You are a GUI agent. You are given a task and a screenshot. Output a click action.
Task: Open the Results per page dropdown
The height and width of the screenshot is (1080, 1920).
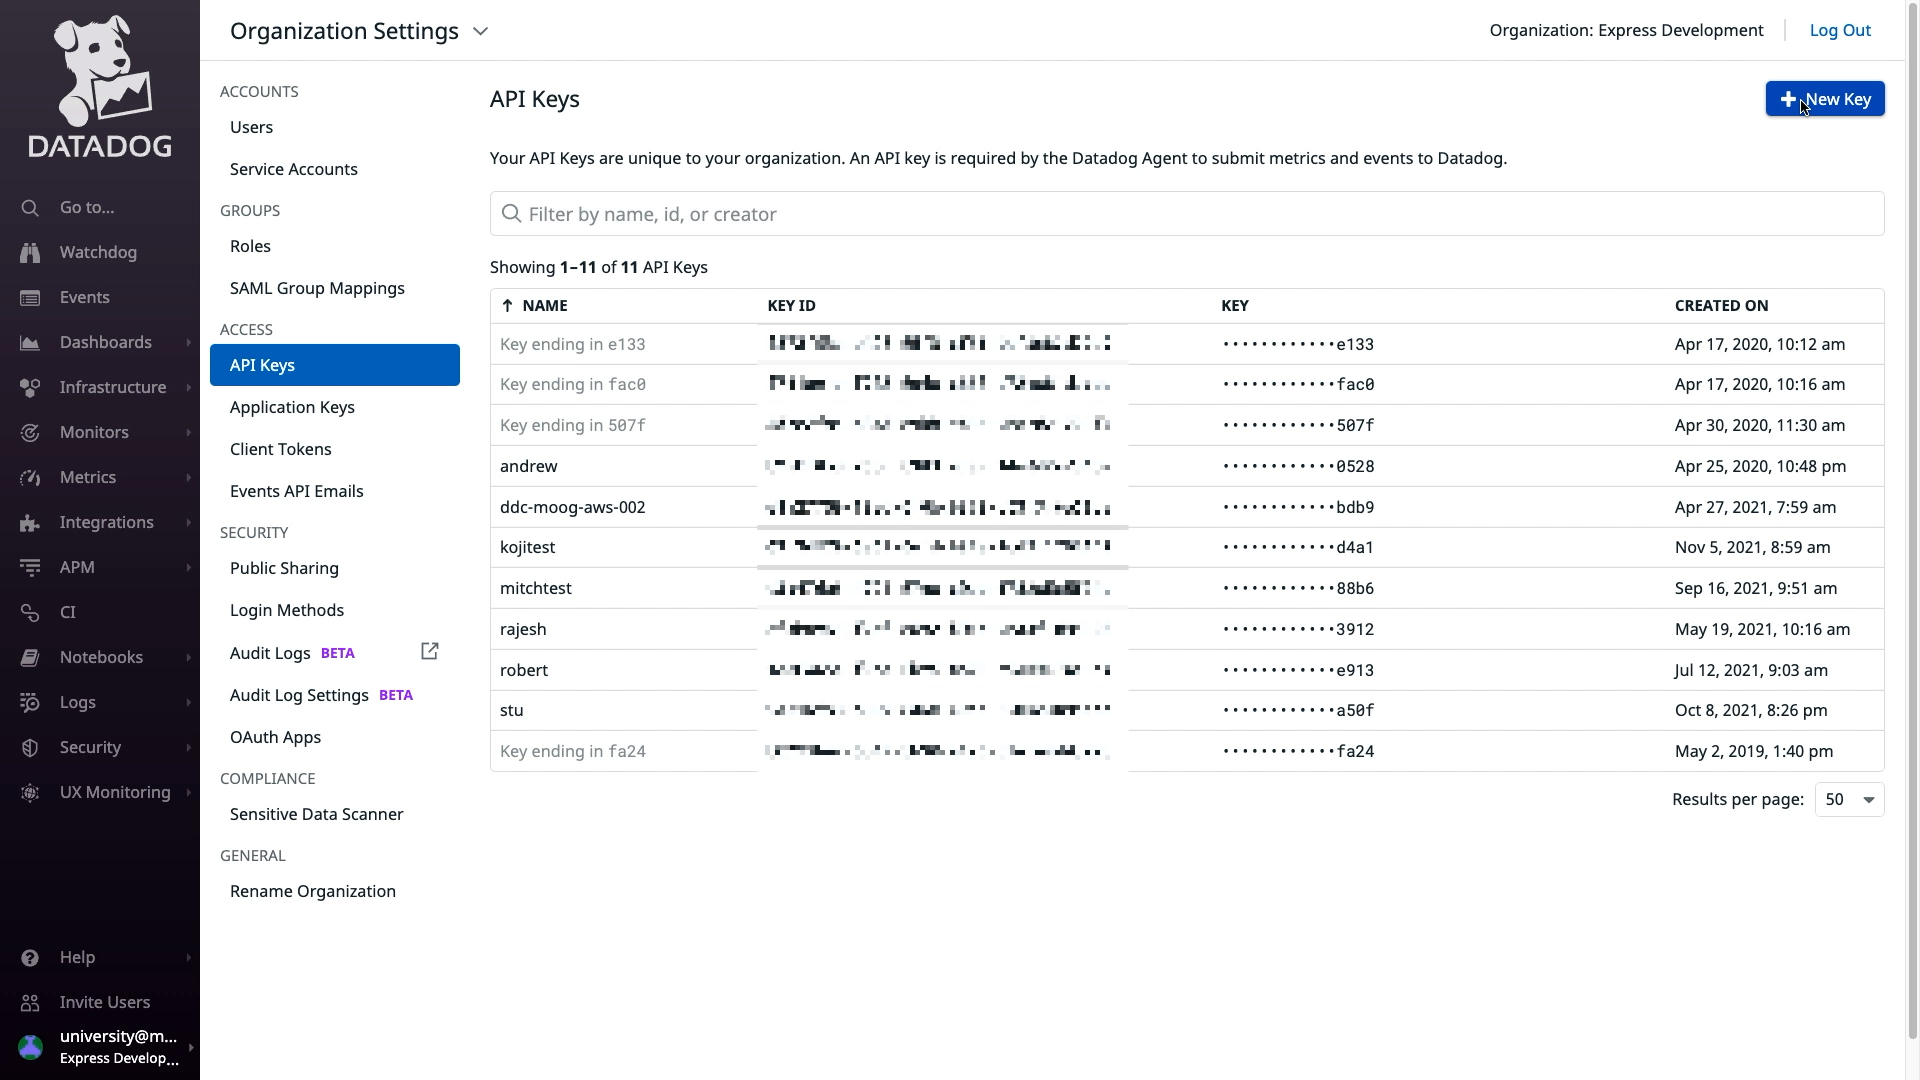point(1849,799)
